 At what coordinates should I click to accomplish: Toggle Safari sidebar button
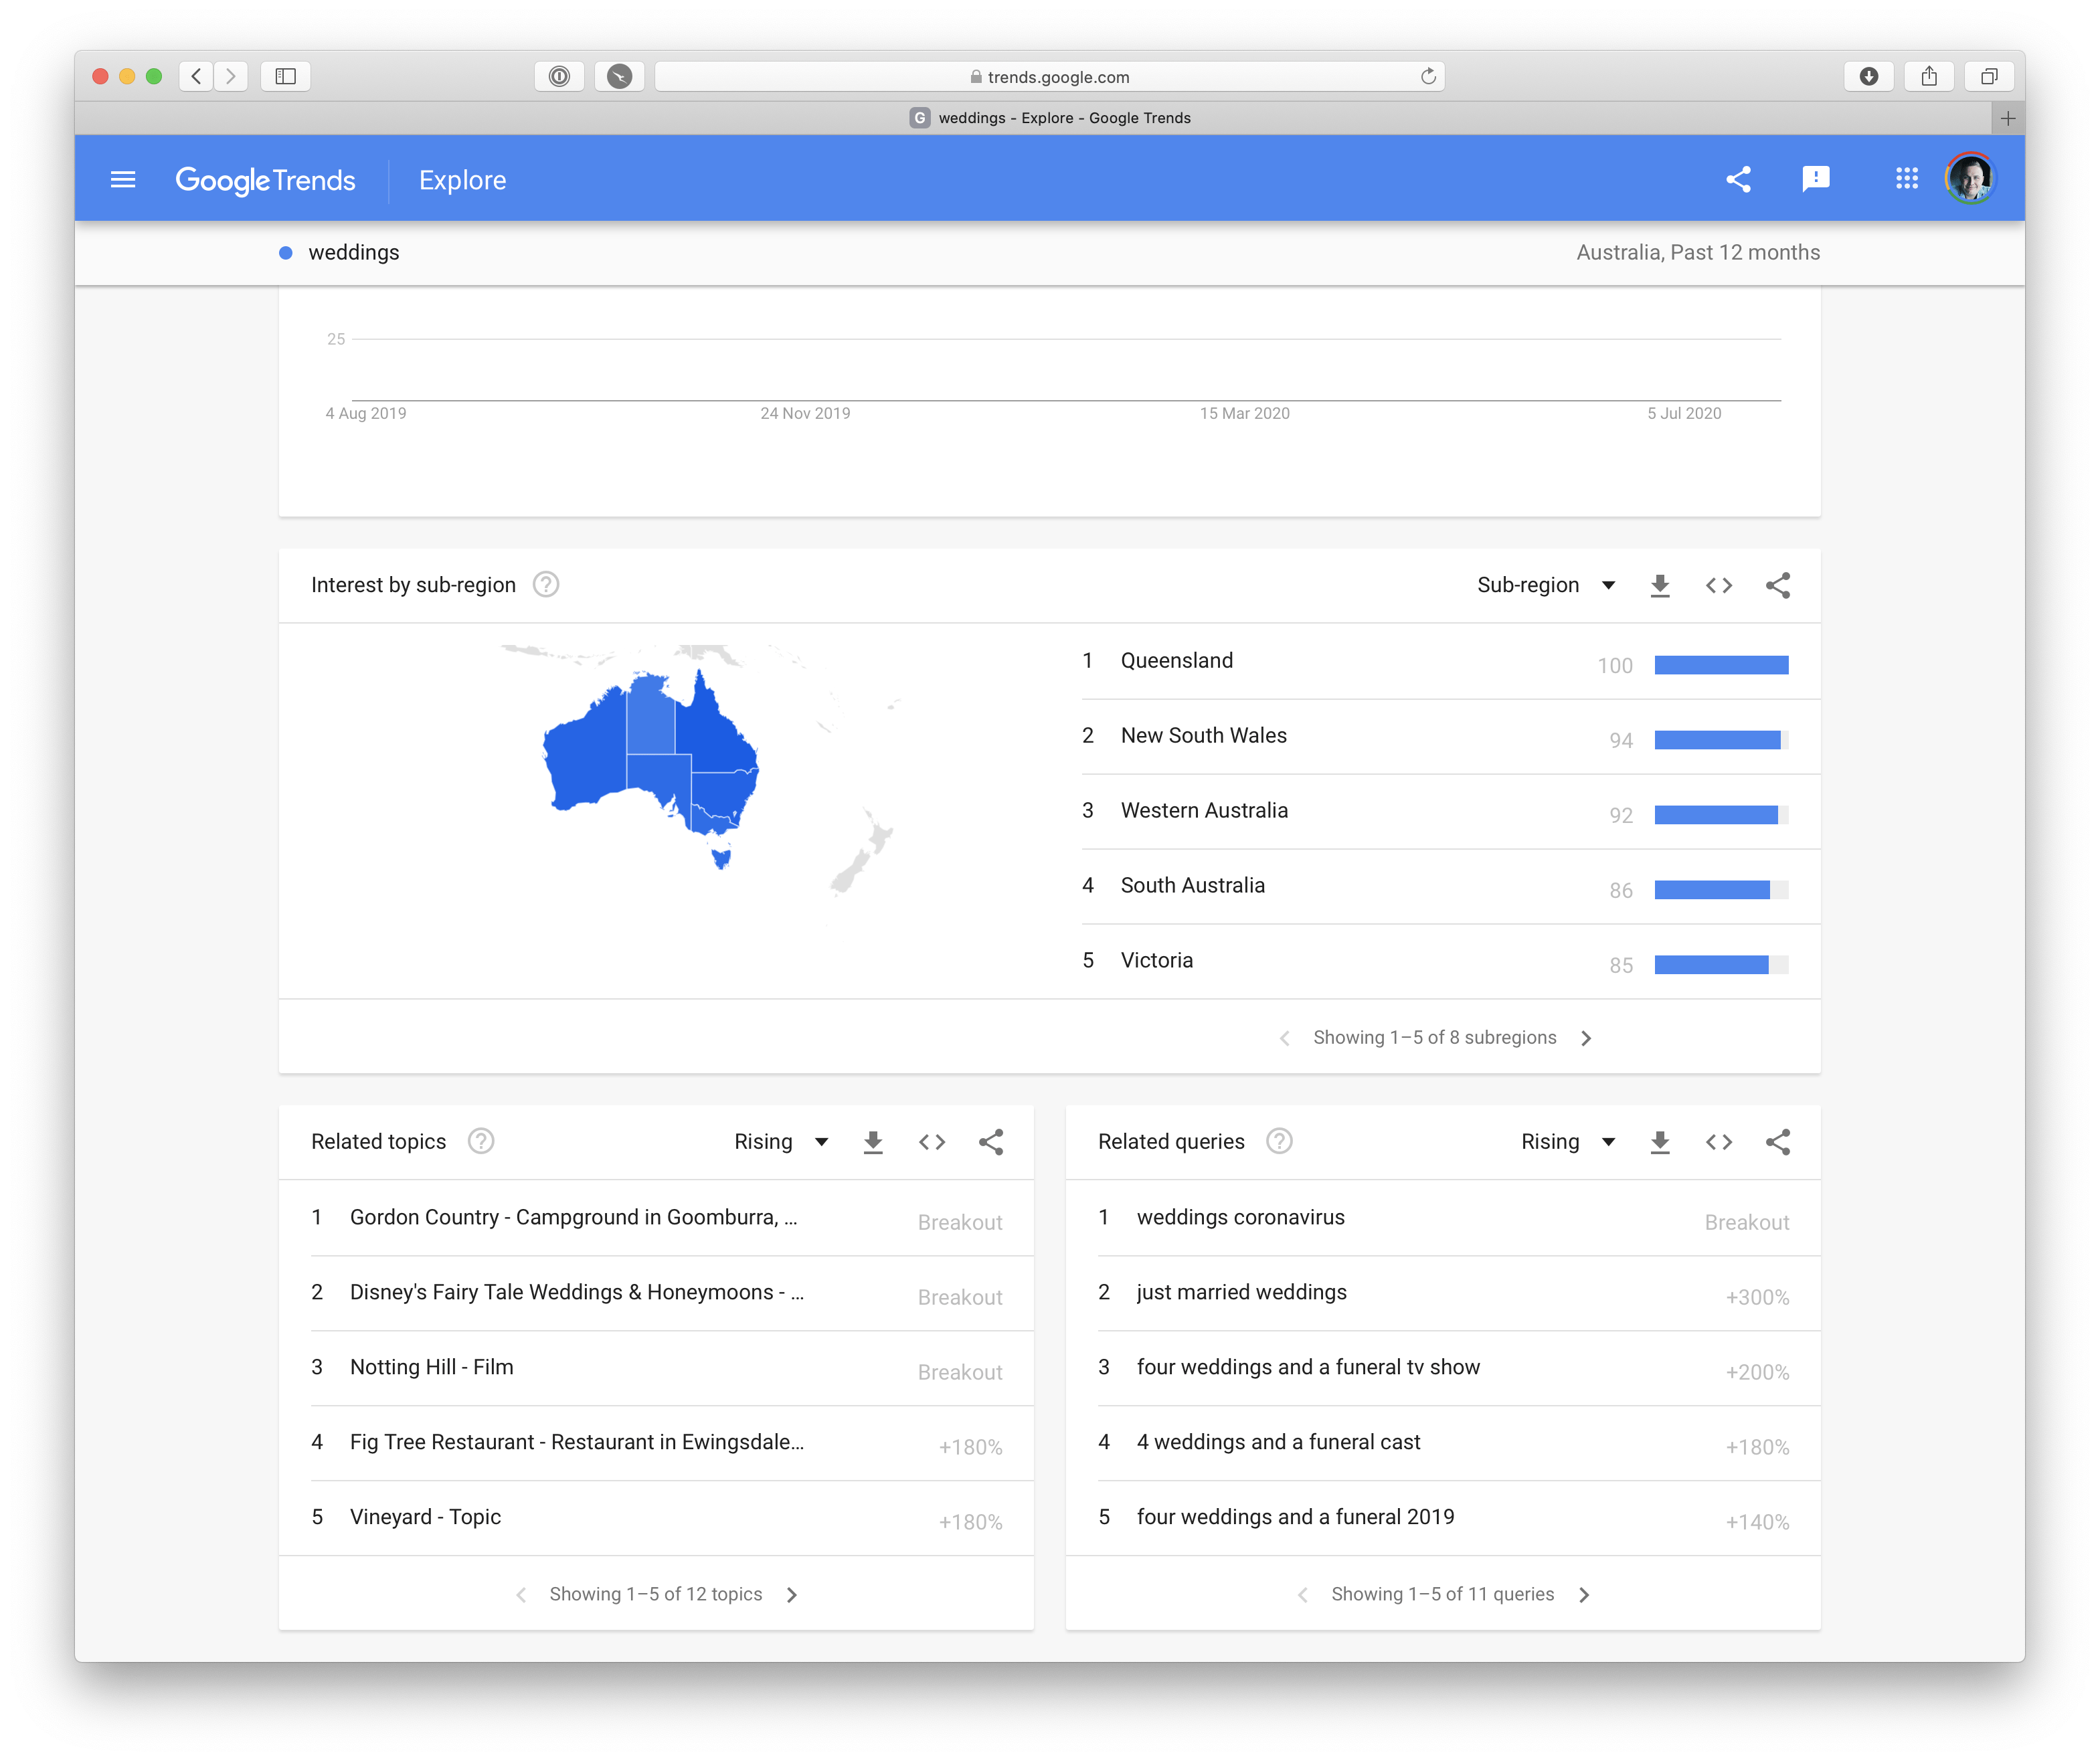point(286,76)
